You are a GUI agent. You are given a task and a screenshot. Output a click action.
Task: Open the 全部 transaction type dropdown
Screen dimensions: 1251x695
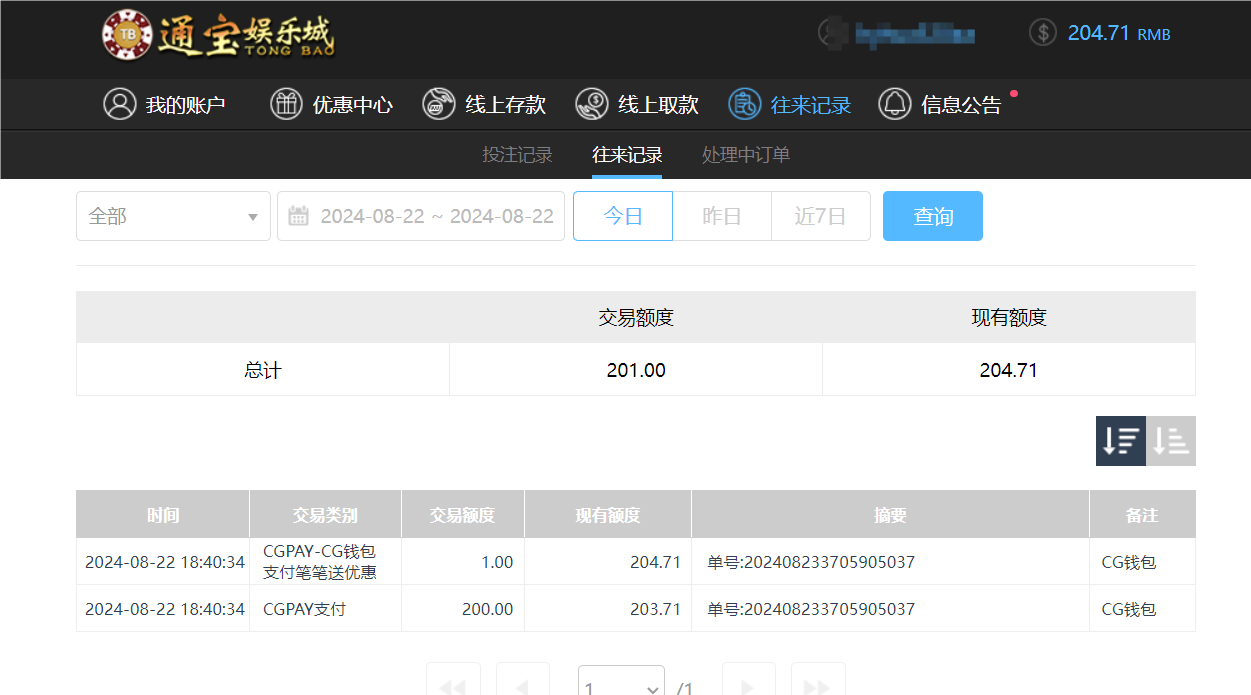(x=173, y=215)
